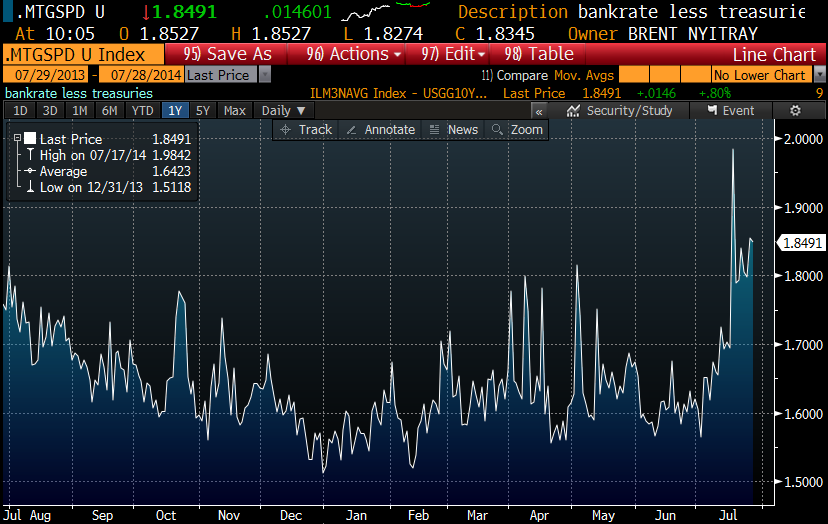
Task: Select the 1D time range
Action: 20,111
